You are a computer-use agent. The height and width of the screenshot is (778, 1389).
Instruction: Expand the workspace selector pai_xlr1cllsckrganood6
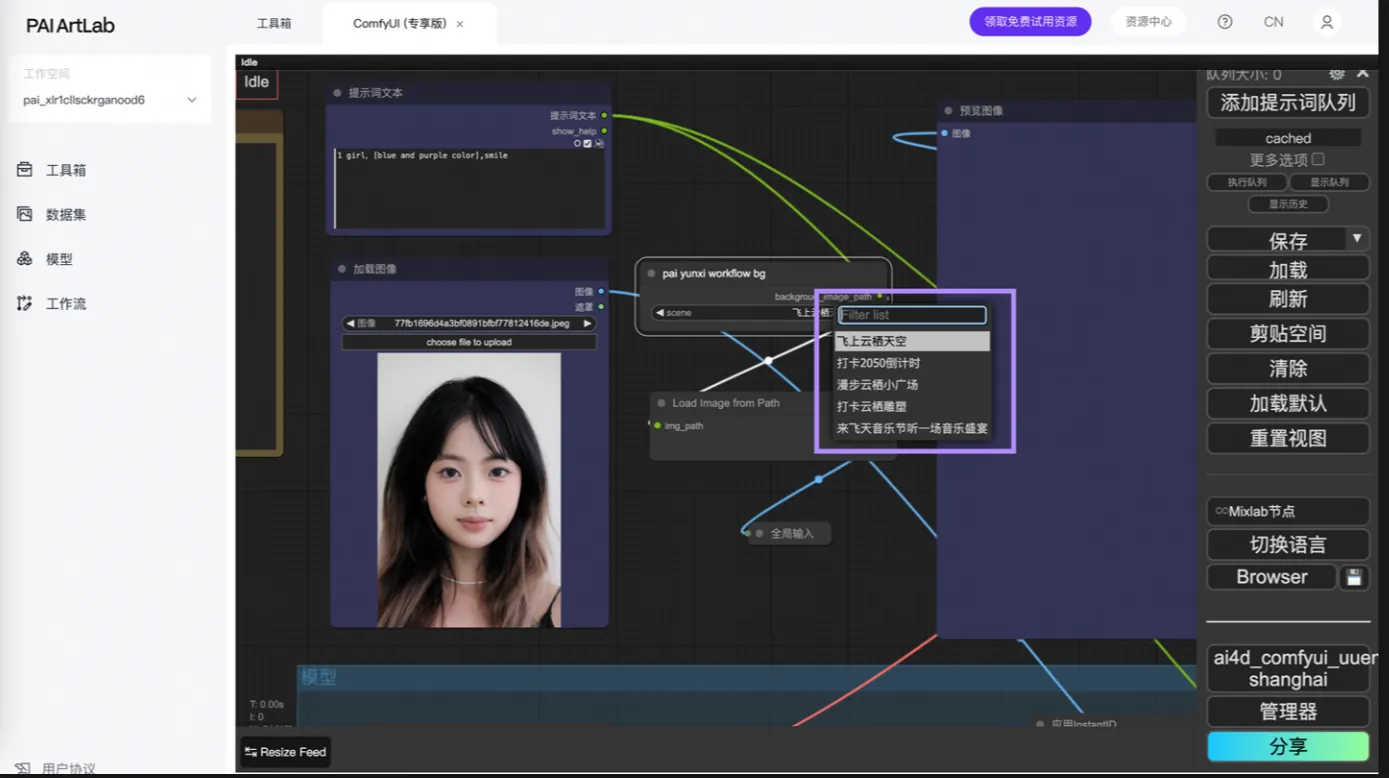click(x=110, y=100)
